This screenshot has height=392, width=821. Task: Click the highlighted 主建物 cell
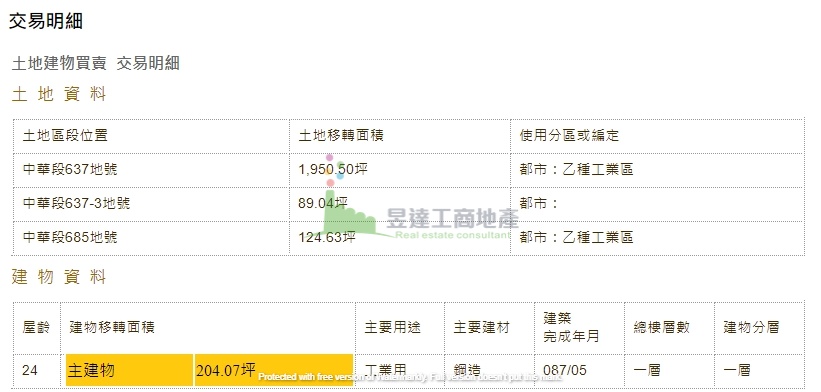(x=129, y=371)
